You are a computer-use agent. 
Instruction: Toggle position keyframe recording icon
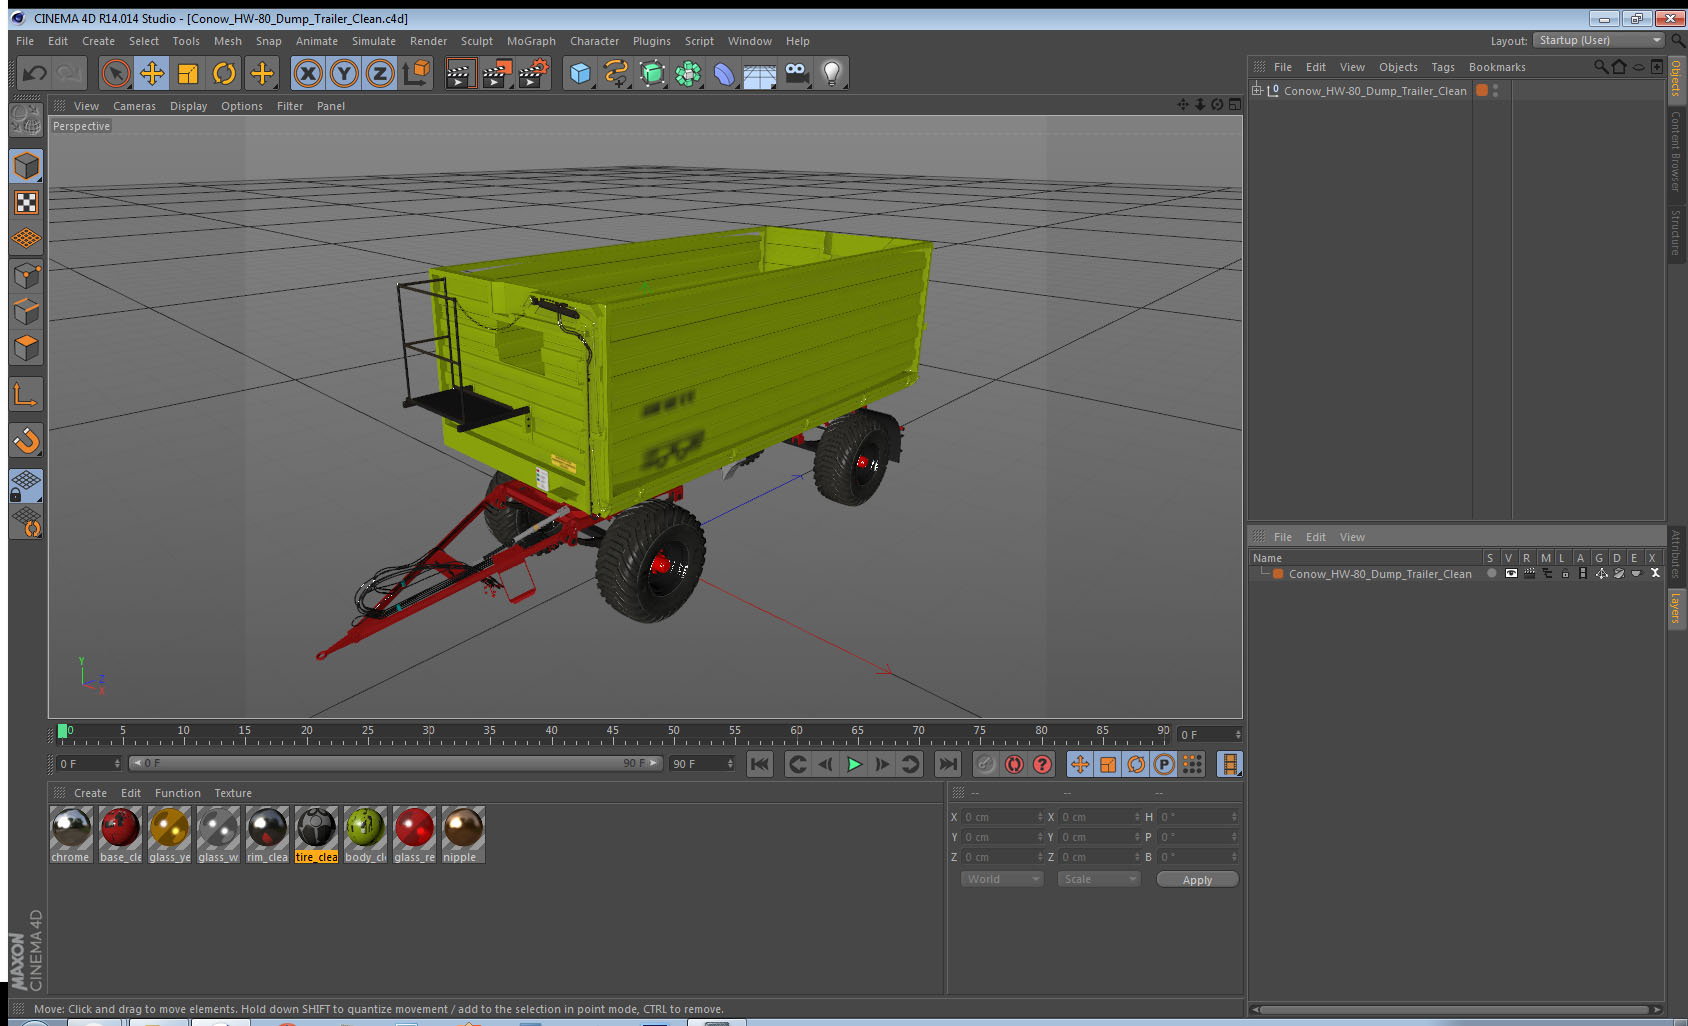[1080, 764]
